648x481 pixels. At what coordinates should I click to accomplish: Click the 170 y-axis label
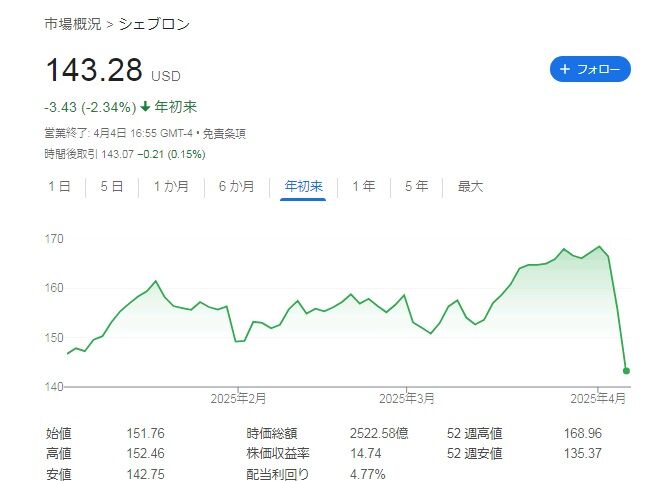click(x=54, y=239)
